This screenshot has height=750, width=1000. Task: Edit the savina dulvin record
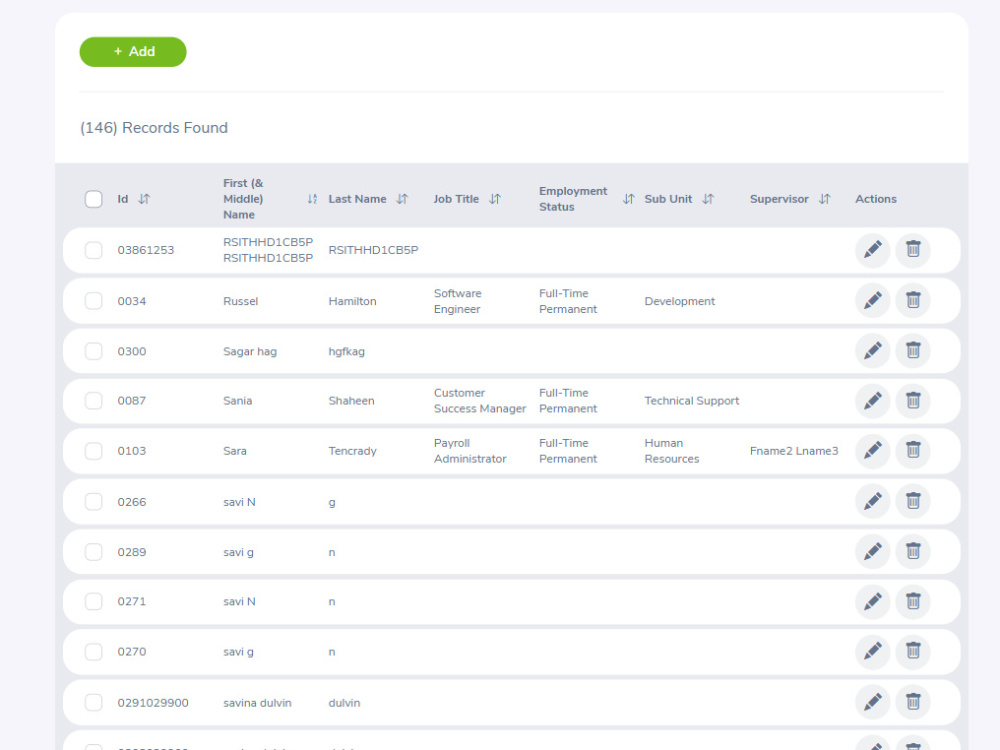[872, 702]
